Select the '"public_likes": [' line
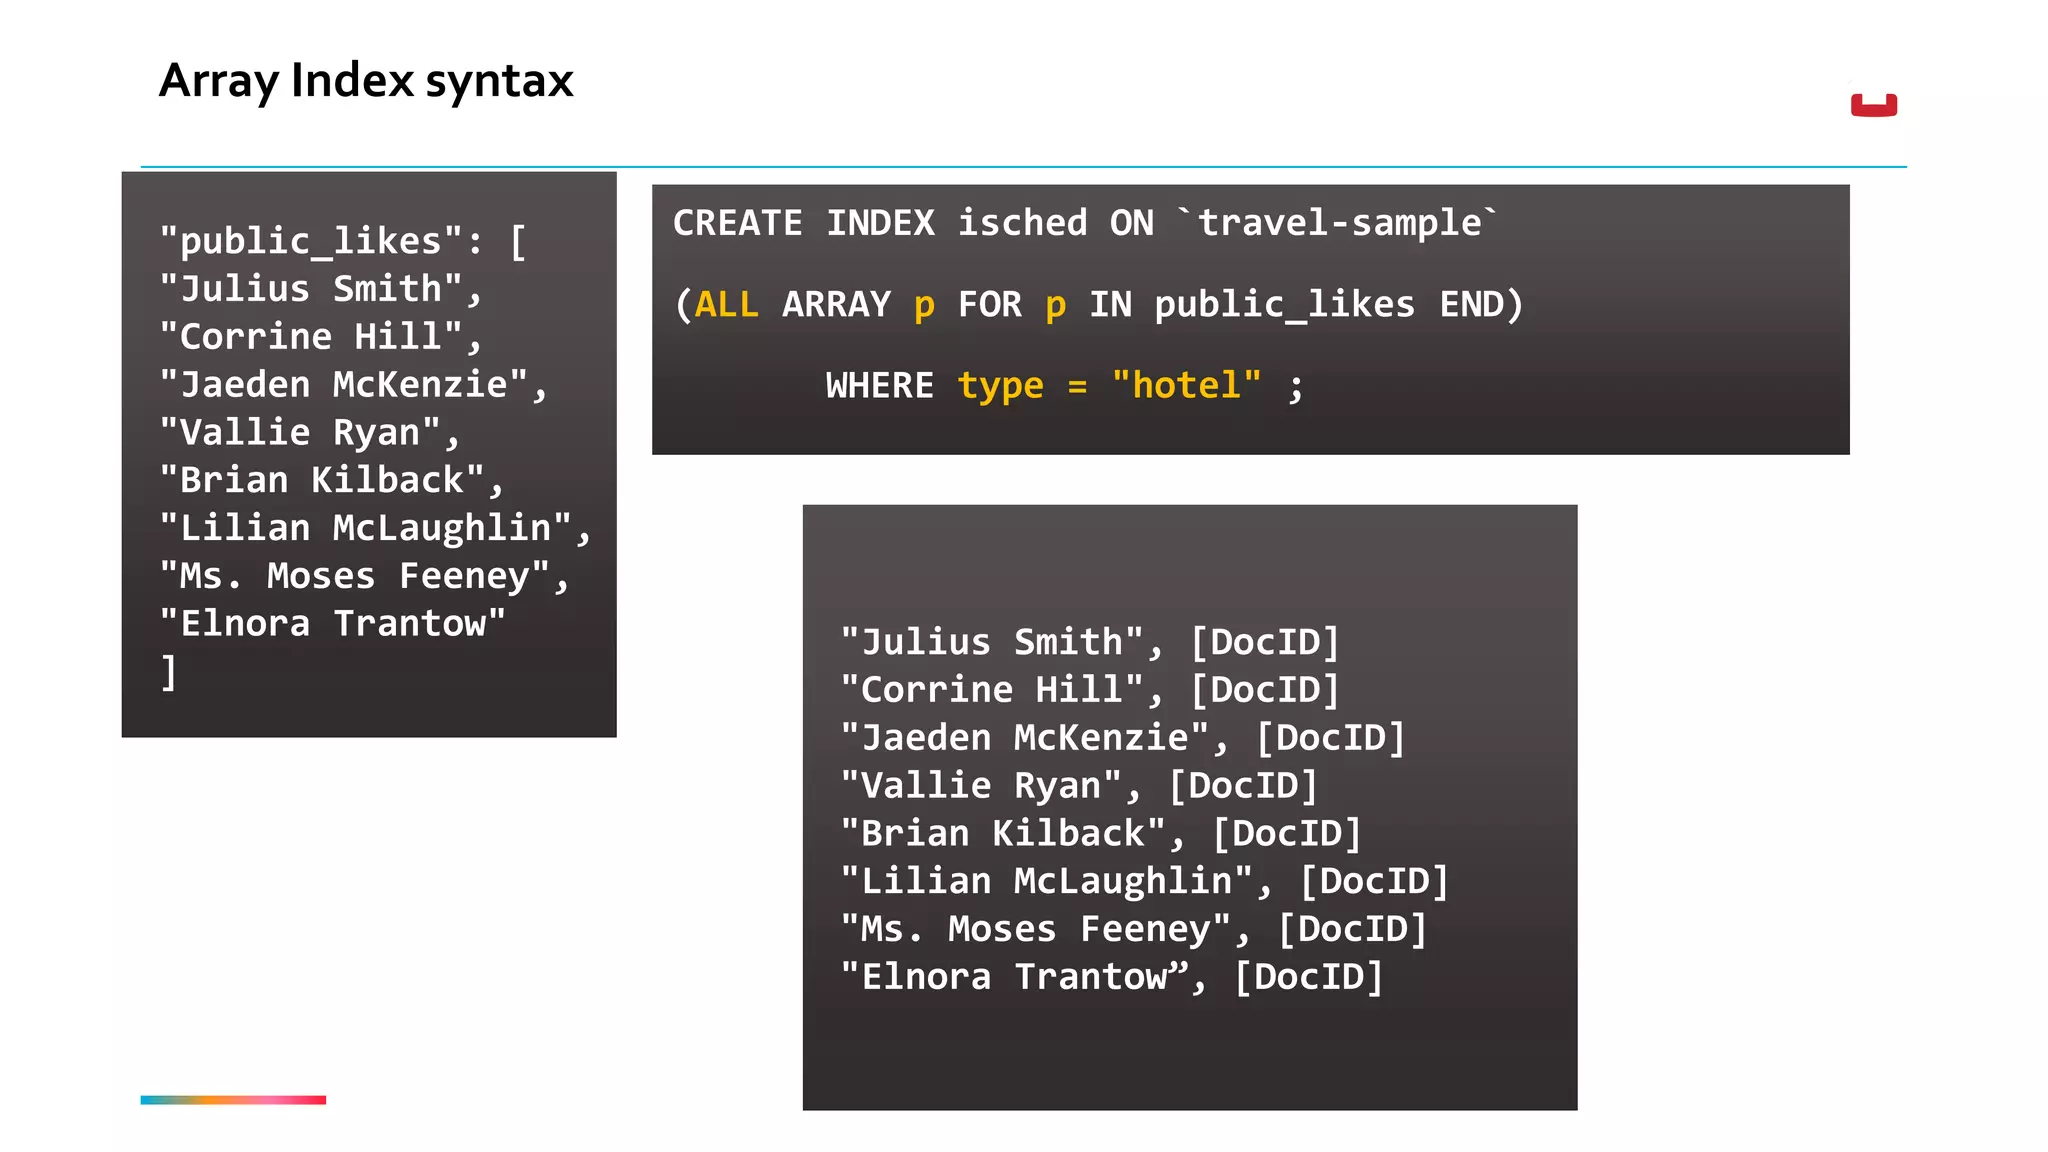The image size is (2048, 1152). (343, 242)
